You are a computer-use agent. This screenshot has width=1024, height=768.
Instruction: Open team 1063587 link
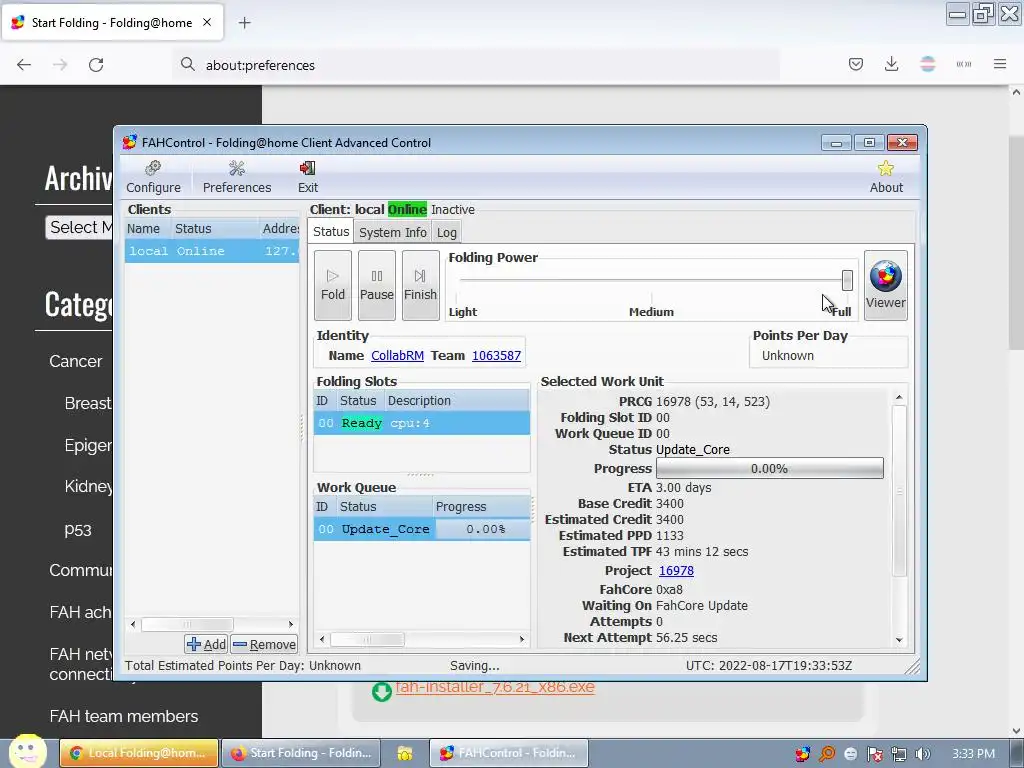pos(496,356)
